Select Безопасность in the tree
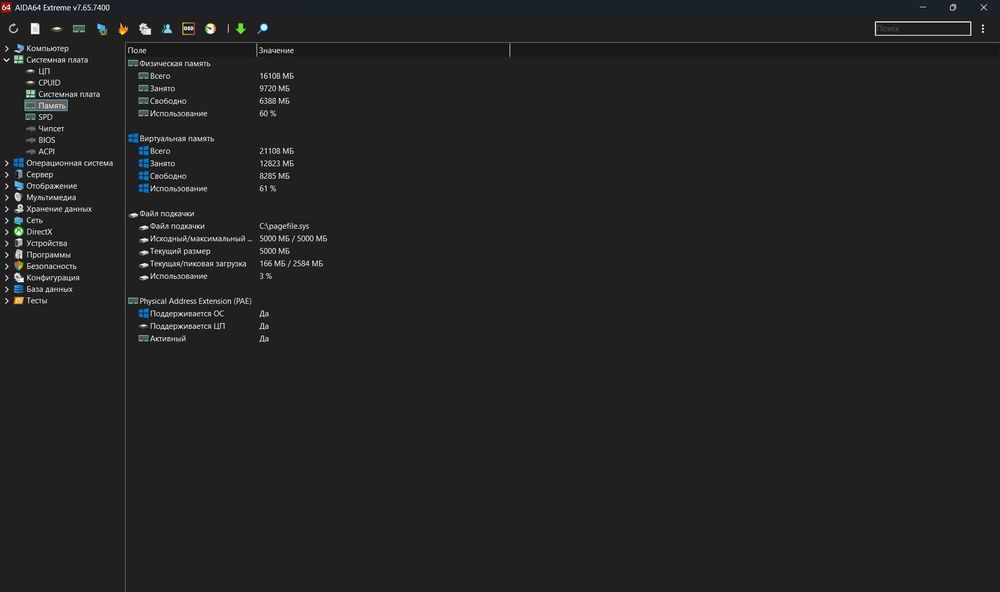The height and width of the screenshot is (592, 1000). click(x=51, y=267)
